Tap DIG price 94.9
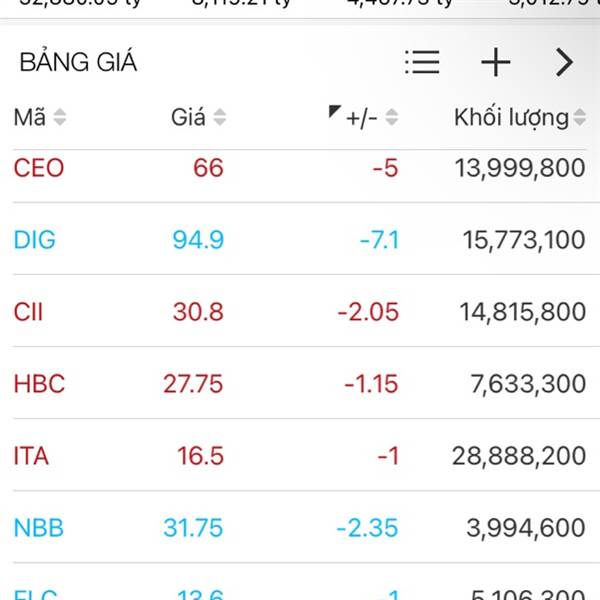600x600 pixels. point(198,240)
